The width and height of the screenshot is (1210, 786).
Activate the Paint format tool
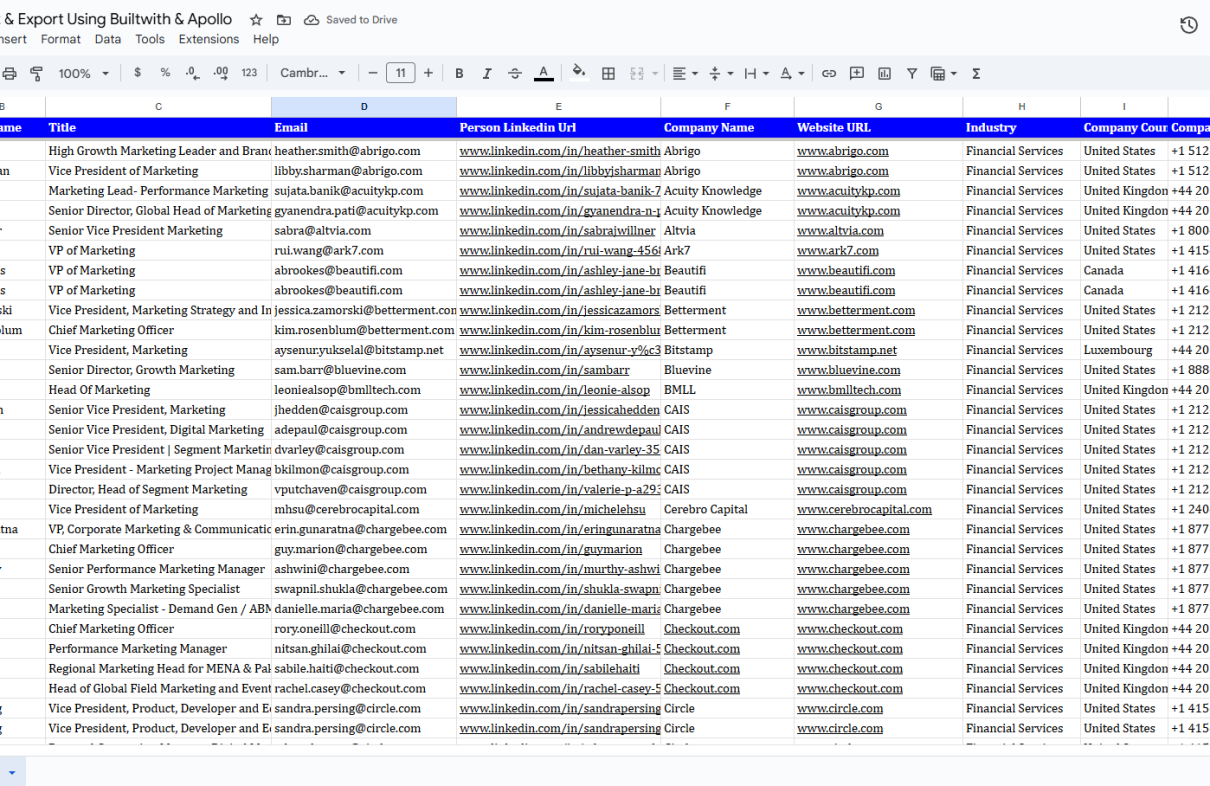(x=37, y=73)
